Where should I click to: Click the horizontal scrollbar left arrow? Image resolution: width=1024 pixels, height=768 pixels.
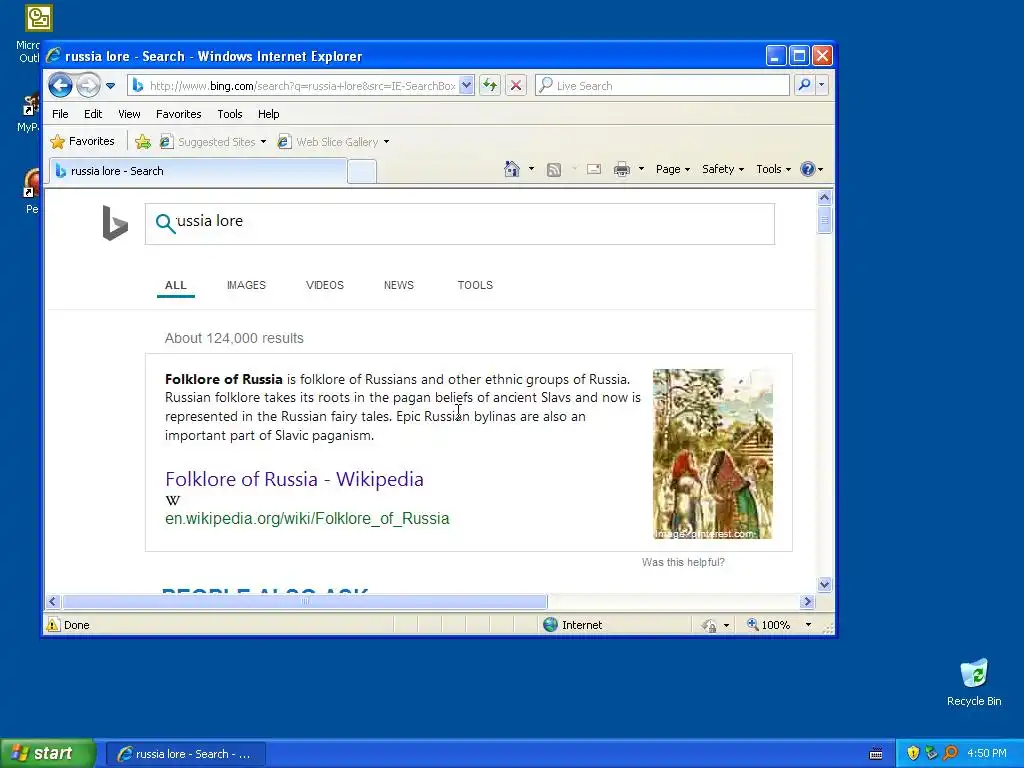click(54, 601)
